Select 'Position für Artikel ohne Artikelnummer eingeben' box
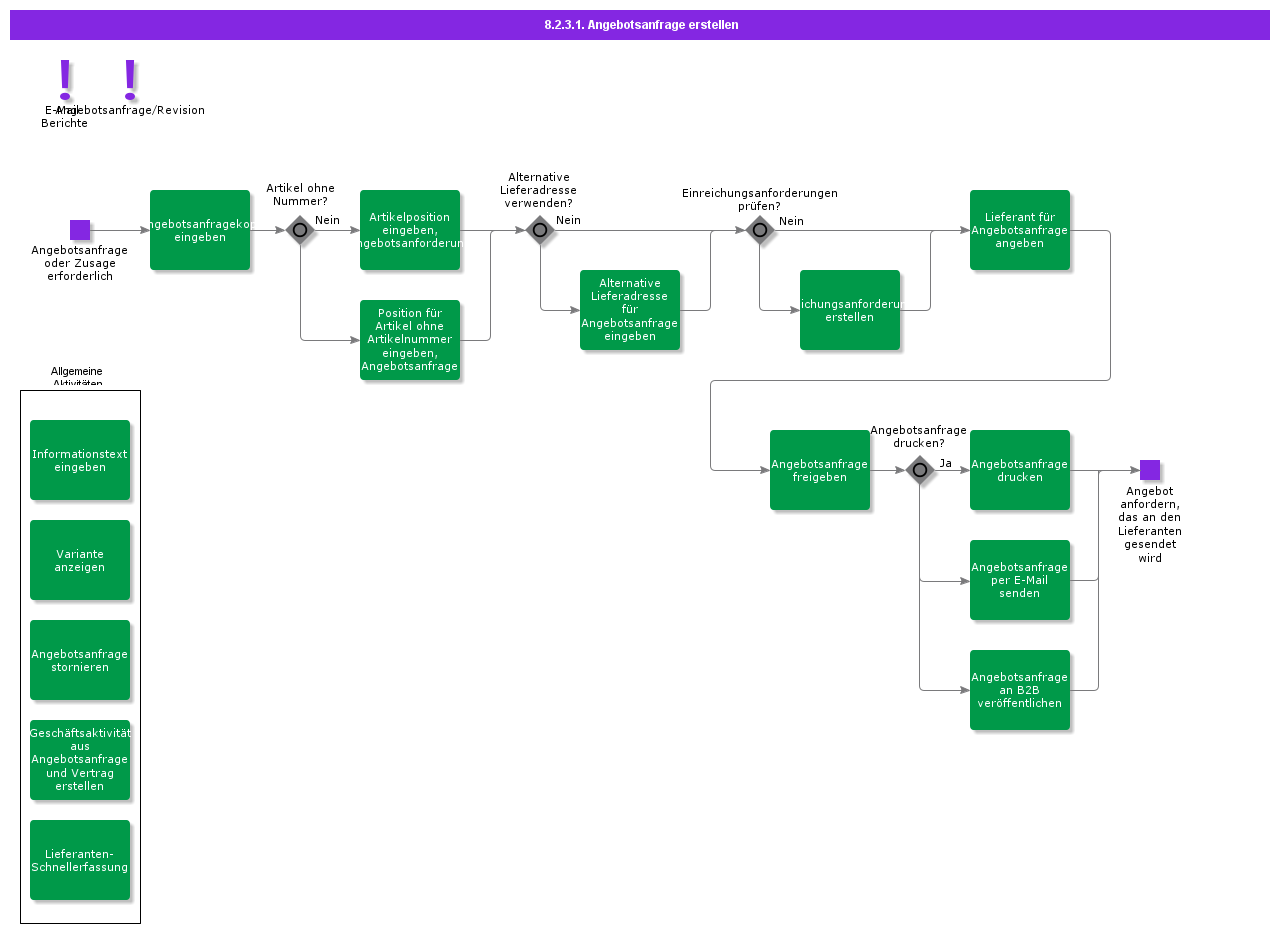This screenshot has width=1280, height=933. coord(410,340)
